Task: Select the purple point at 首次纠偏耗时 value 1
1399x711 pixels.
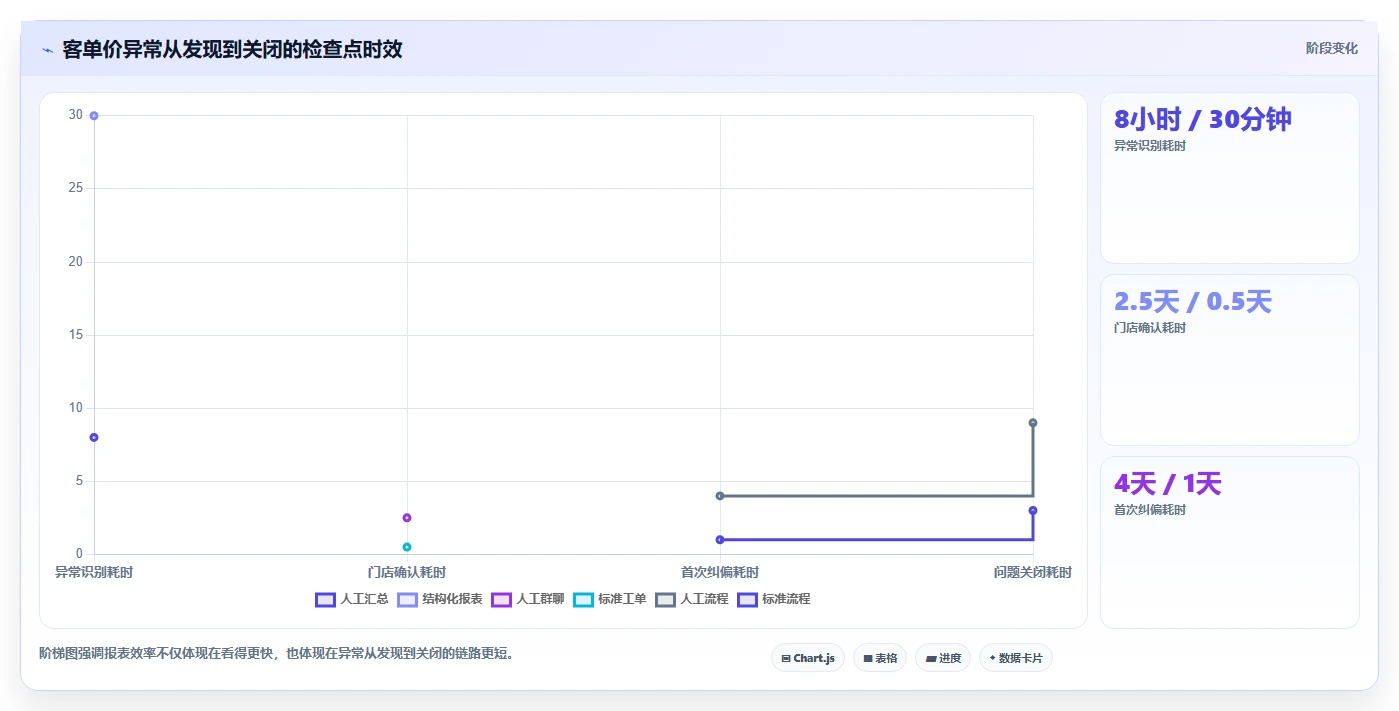Action: pyautogui.click(x=720, y=540)
